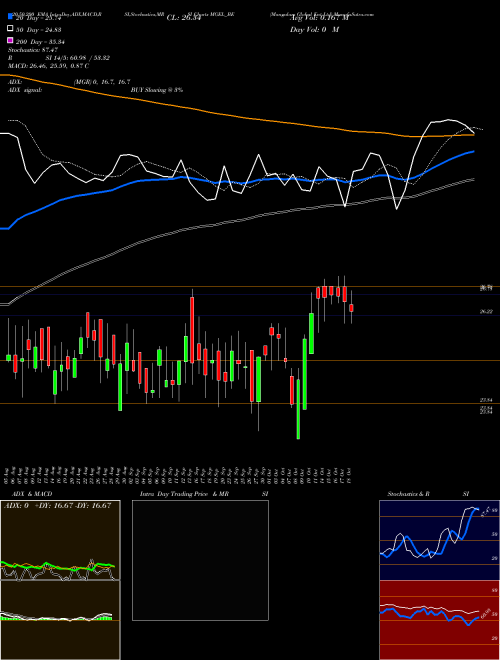The width and height of the screenshot is (500, 660).
Task: Select the '200 Day = 35.34' legend text
Action: pyautogui.click(x=40, y=42)
